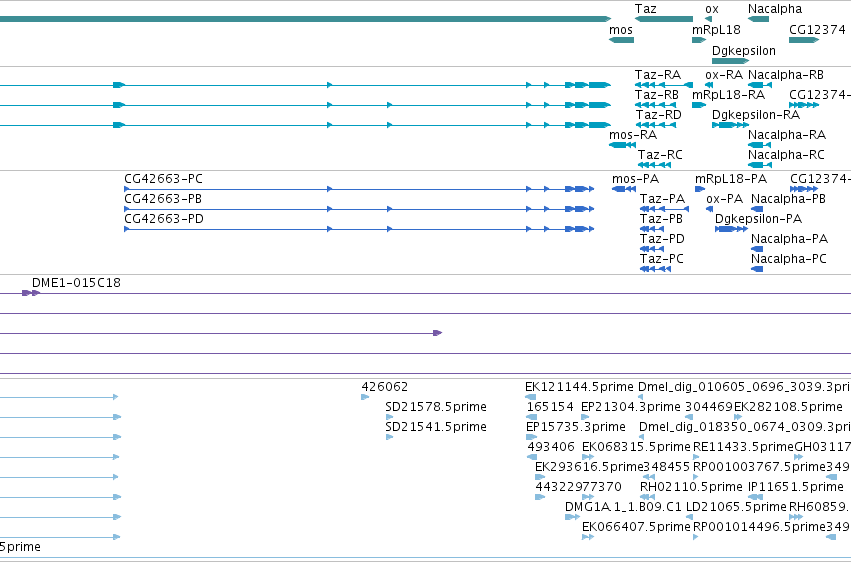Select protein Taz-PA
This screenshot has height=562, width=851.
[662, 199]
